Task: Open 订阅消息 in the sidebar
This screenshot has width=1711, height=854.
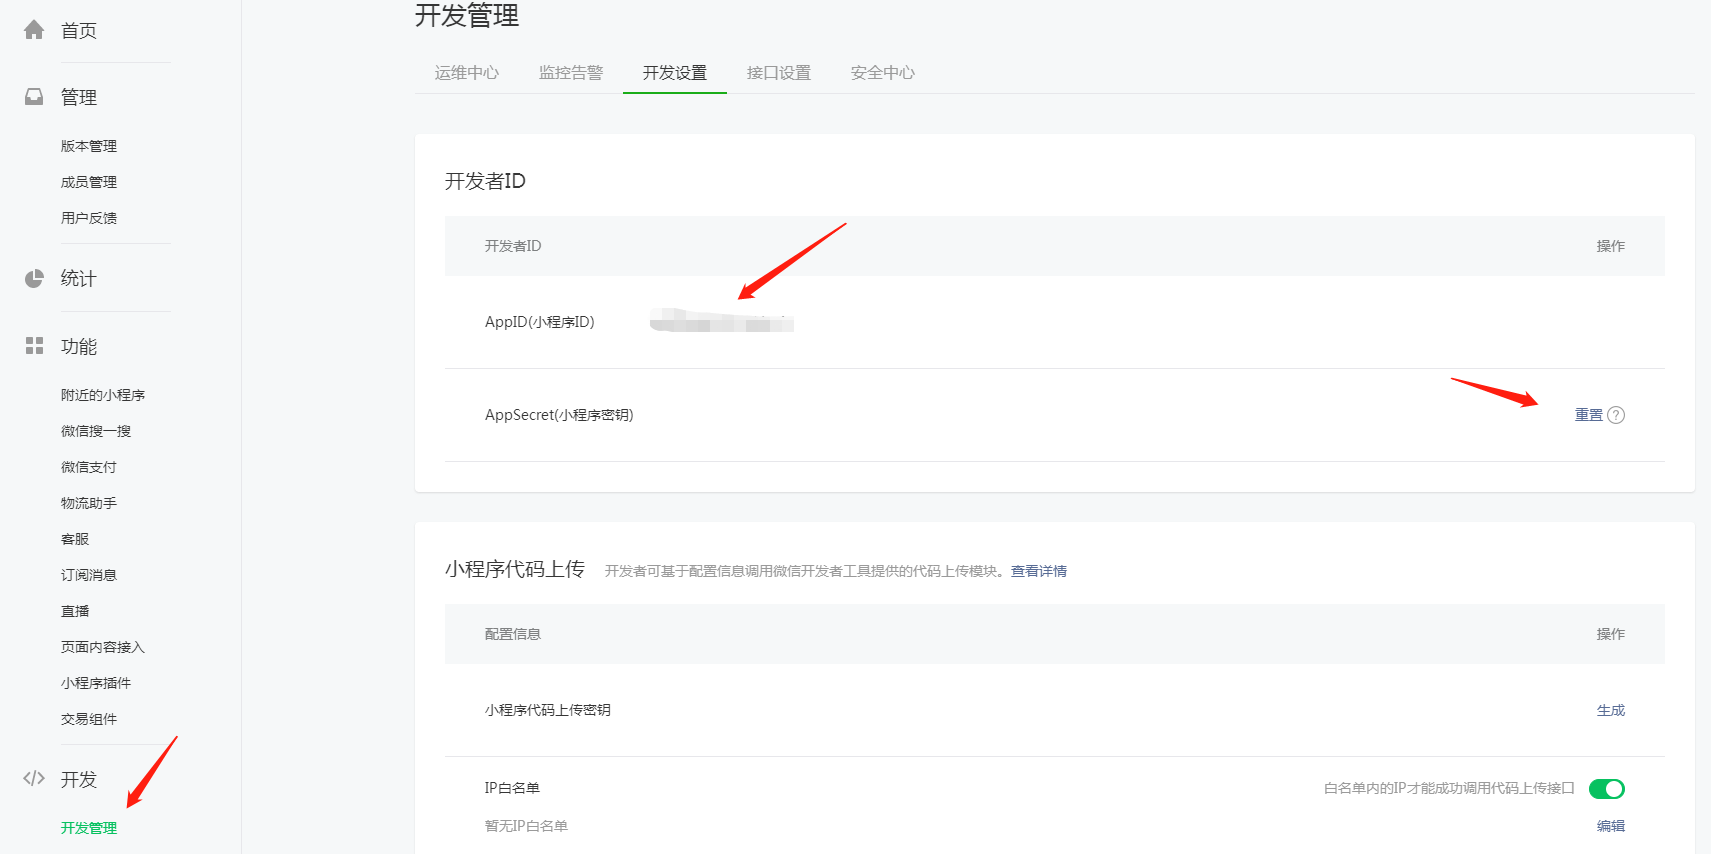Action: pyautogui.click(x=89, y=575)
